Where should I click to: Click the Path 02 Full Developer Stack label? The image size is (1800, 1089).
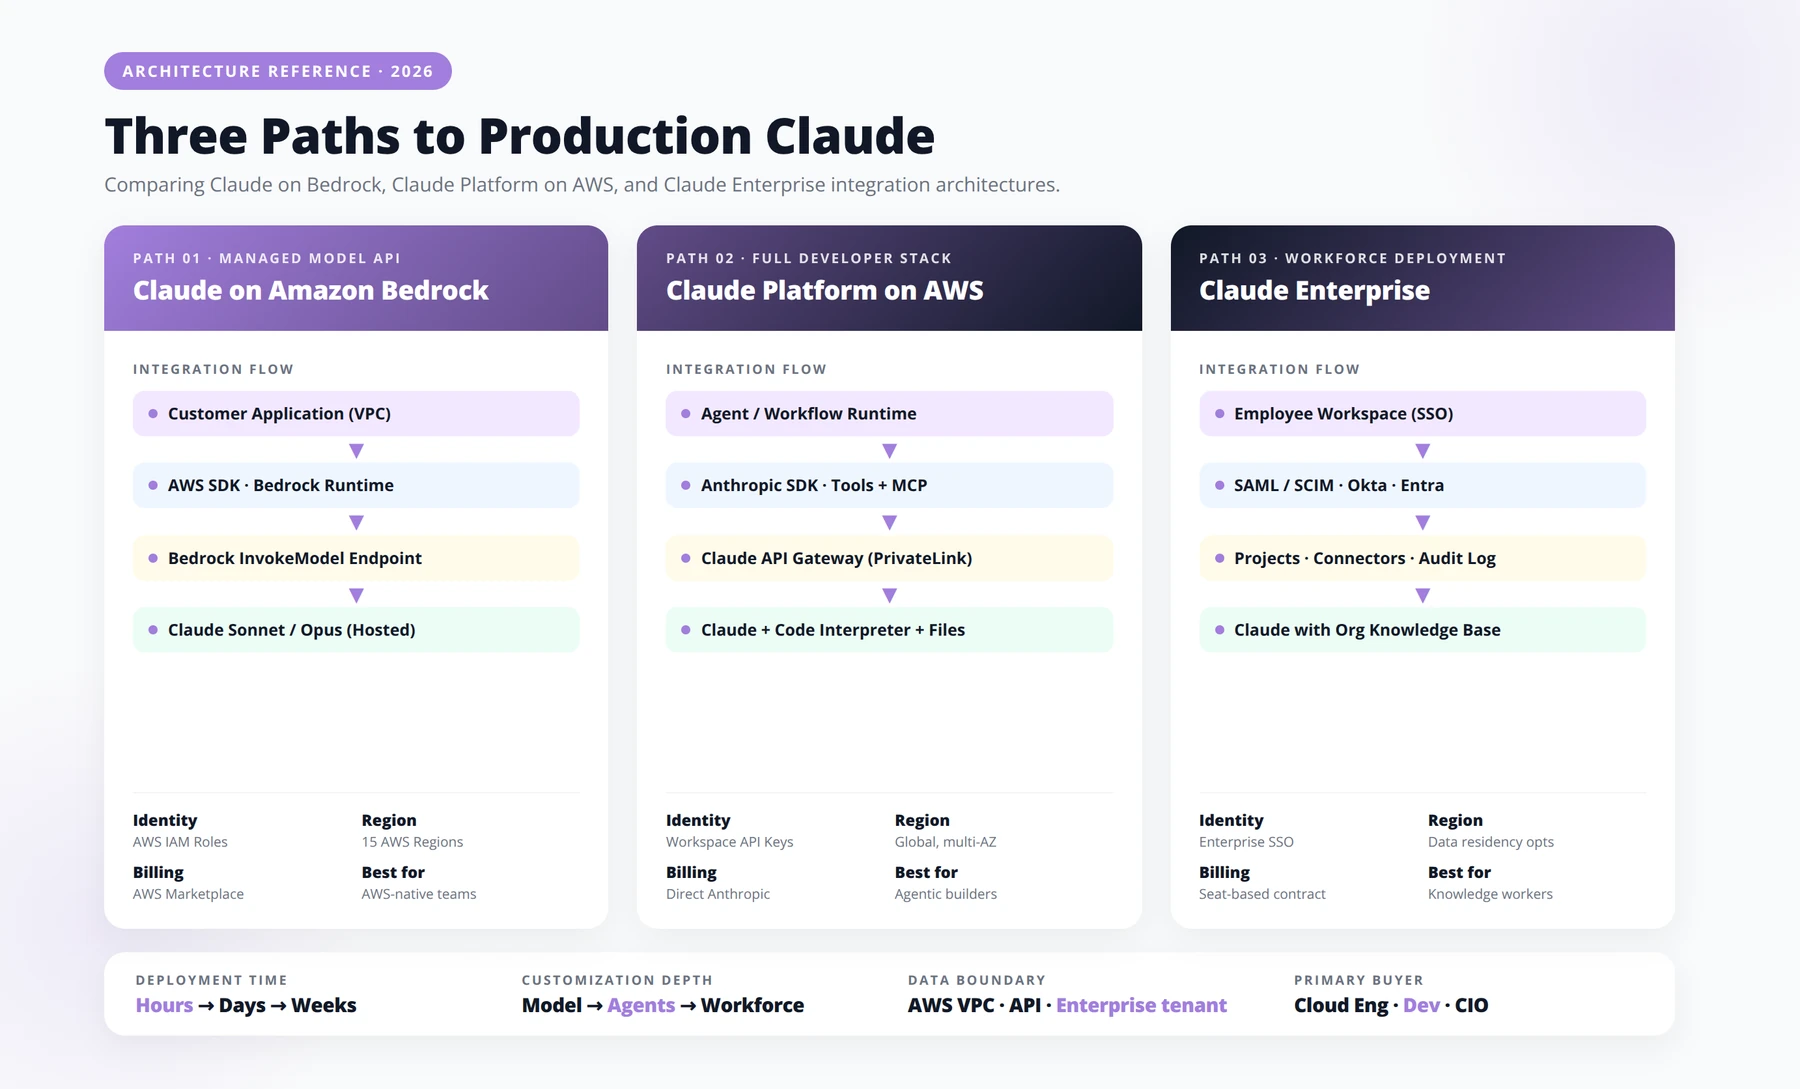pos(809,258)
